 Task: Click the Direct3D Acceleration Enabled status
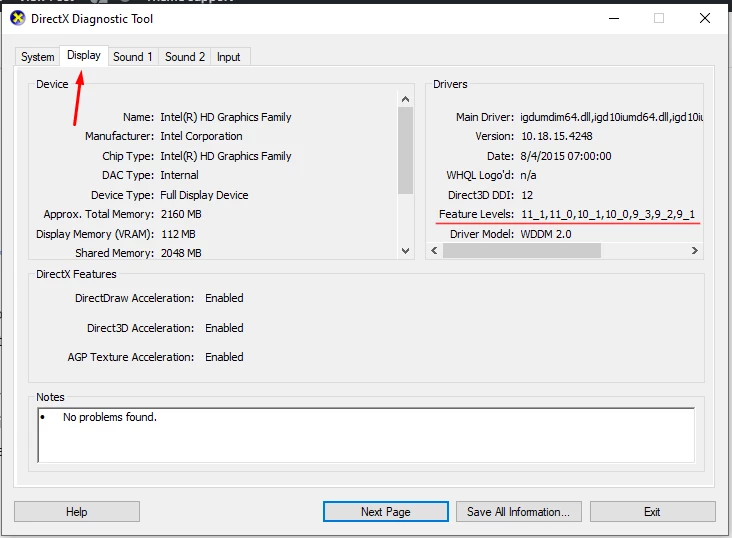point(224,328)
